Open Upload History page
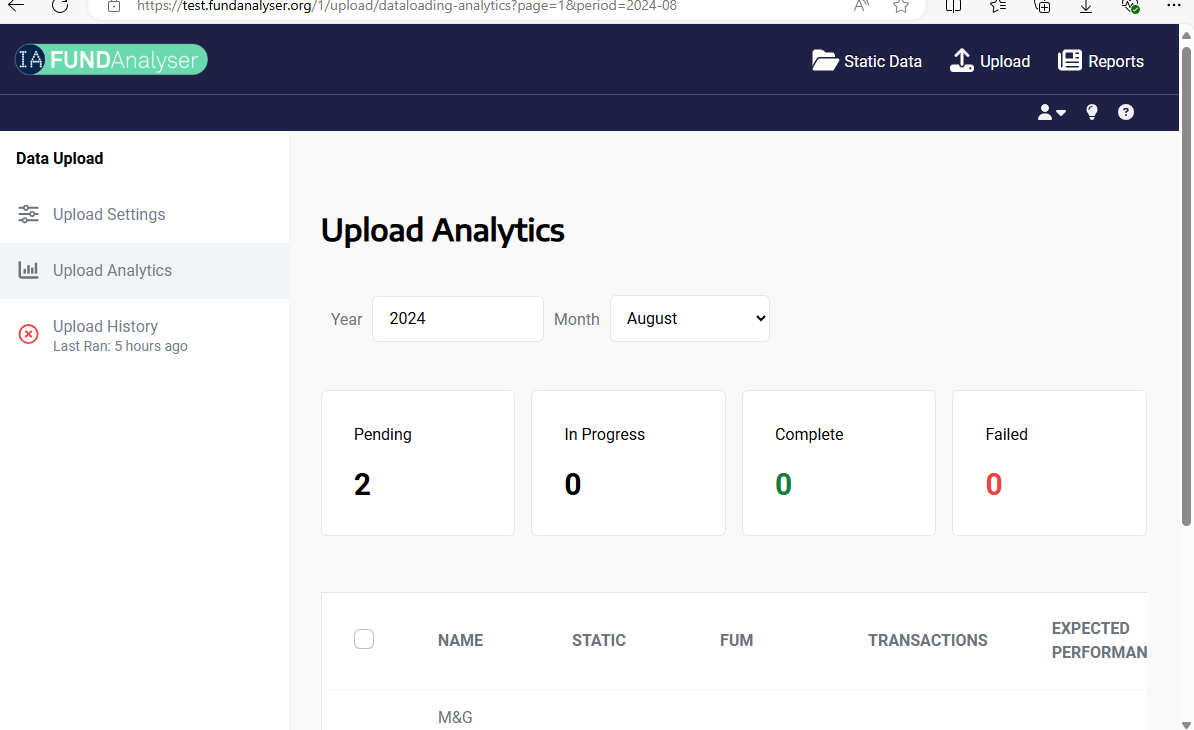Screen dimensions: 1194x730 tap(105, 326)
